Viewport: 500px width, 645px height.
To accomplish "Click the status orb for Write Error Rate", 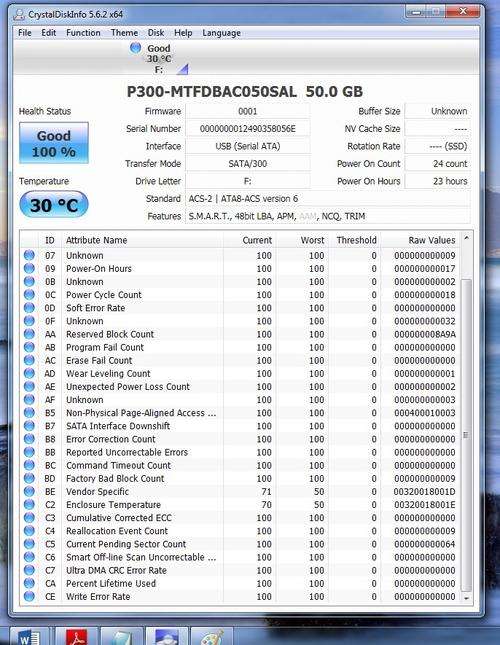I will [x=29, y=596].
